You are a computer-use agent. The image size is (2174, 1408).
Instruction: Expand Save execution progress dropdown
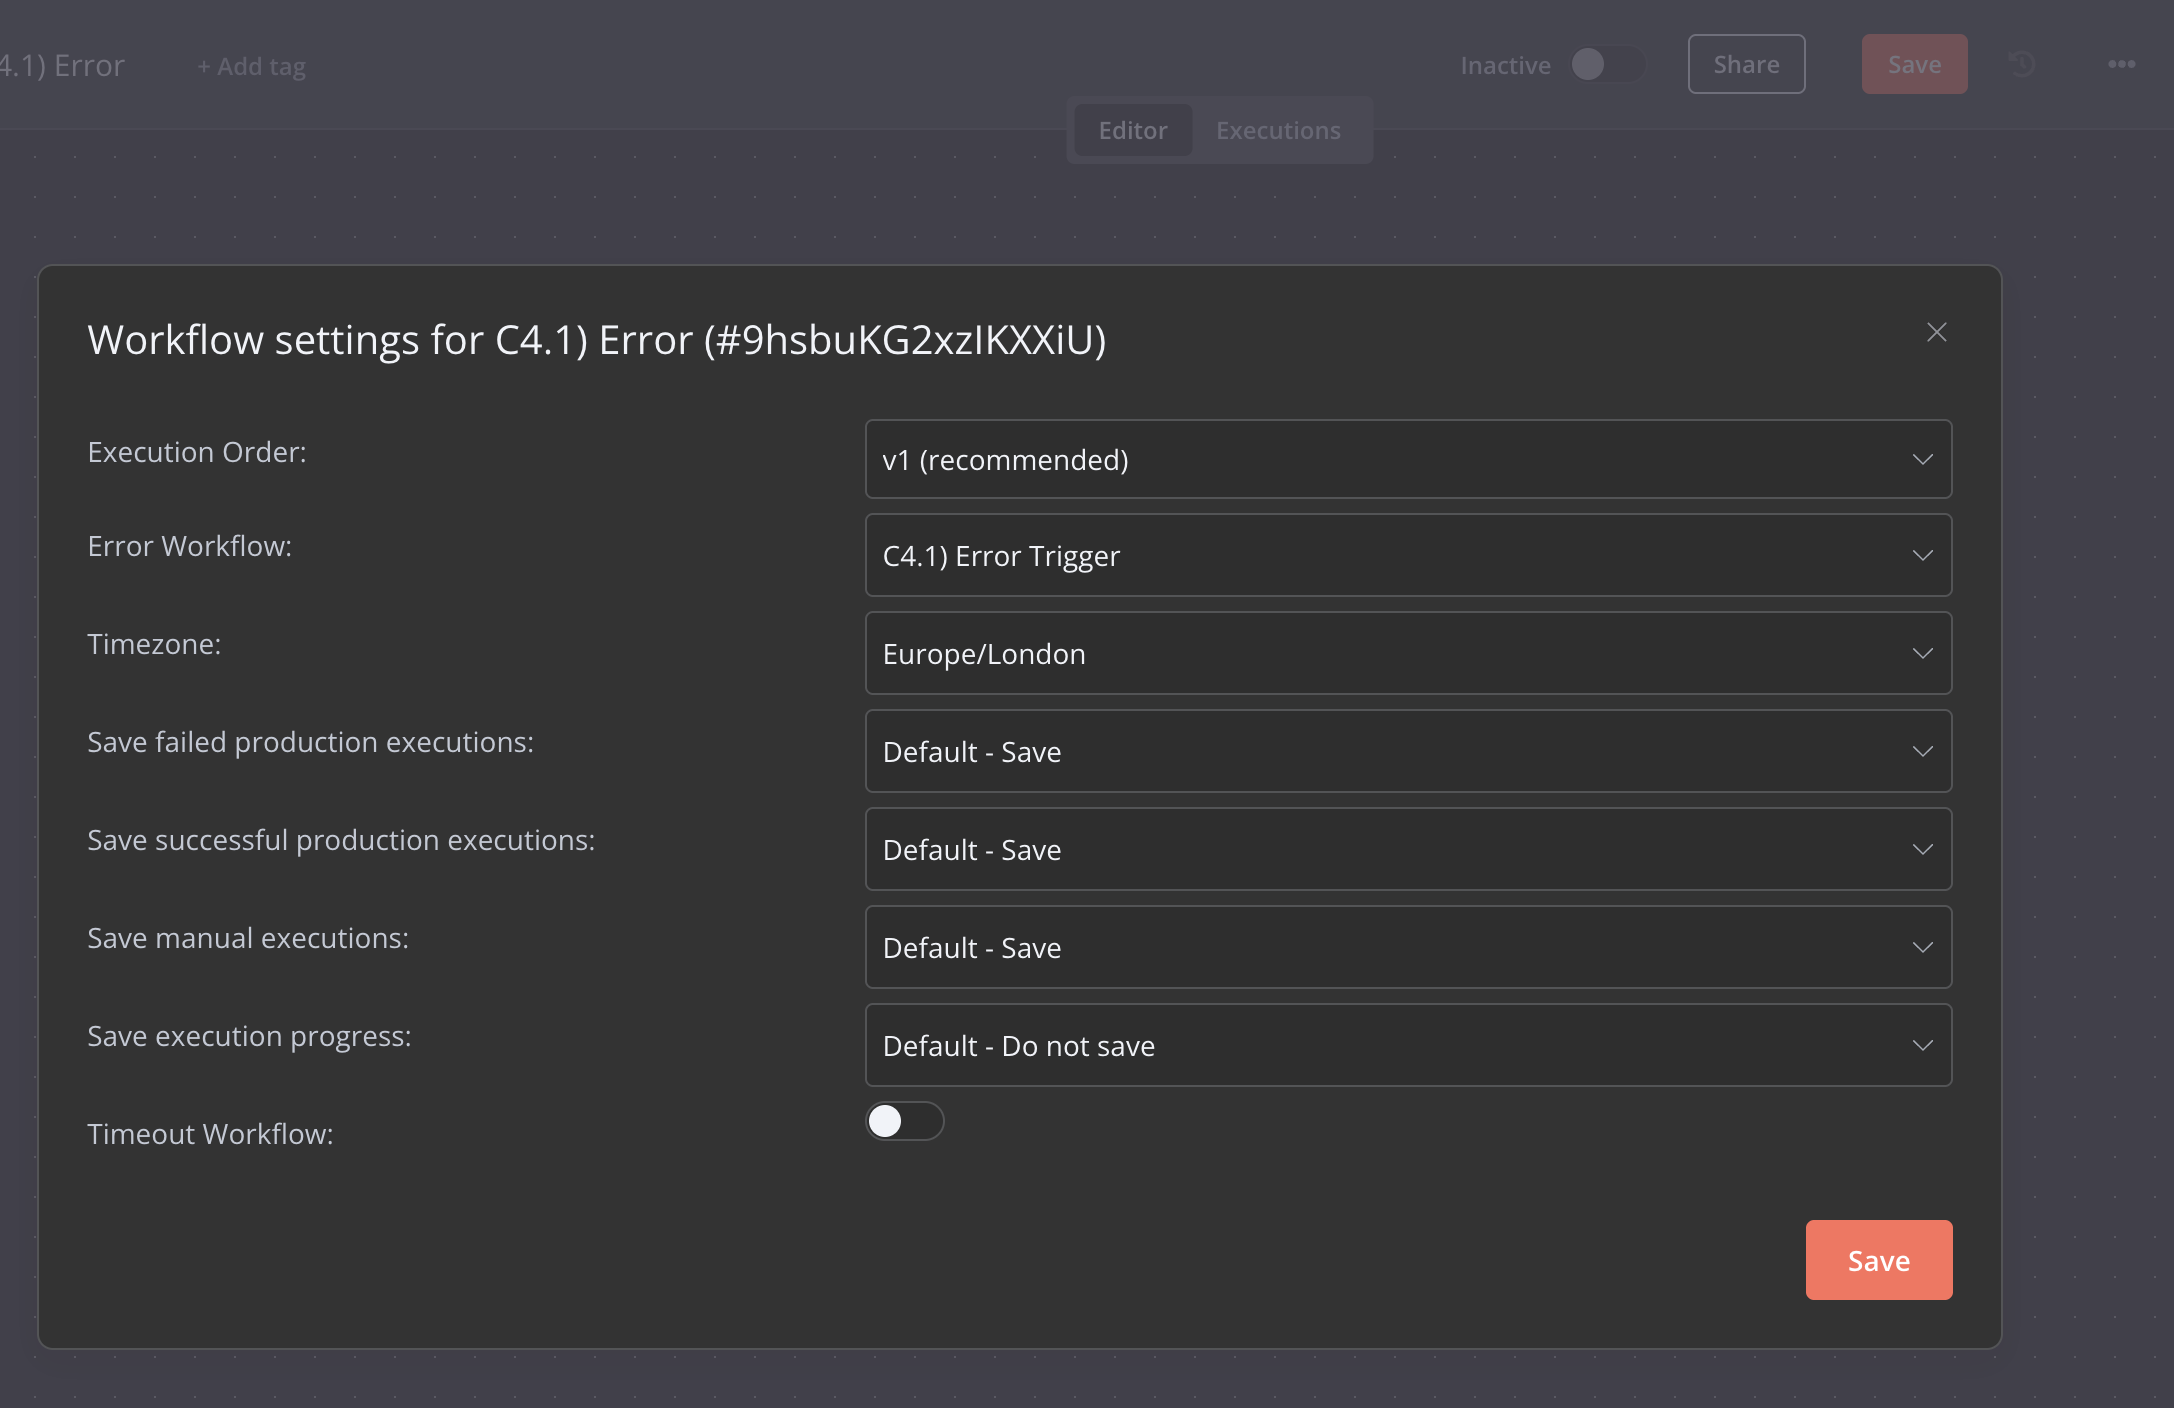pyautogui.click(x=1408, y=1045)
